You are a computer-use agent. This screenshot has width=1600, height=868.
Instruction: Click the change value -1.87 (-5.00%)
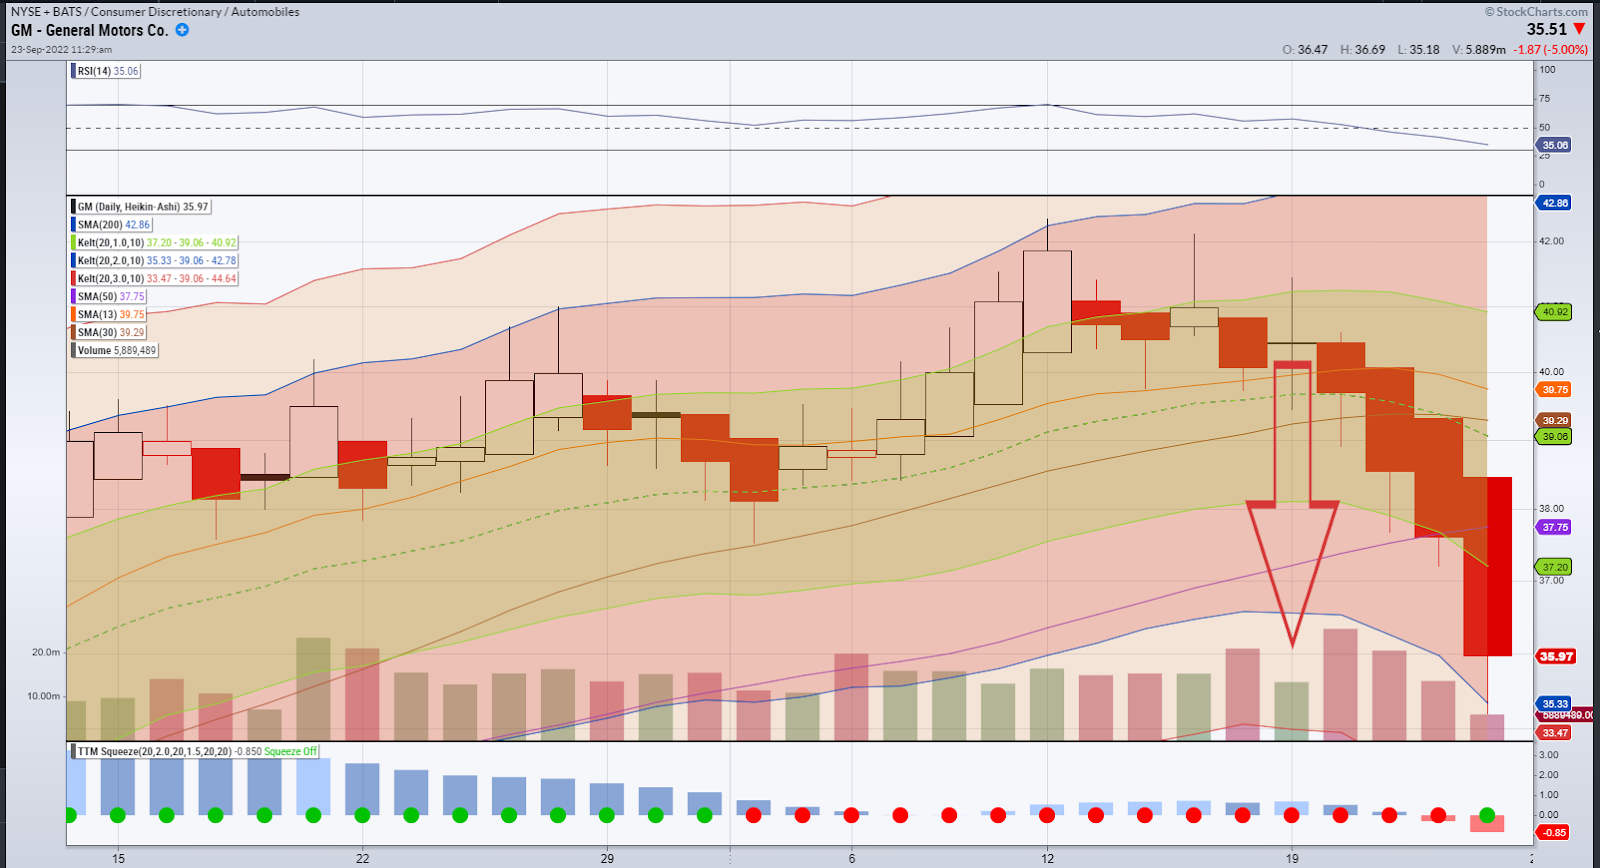1550,49
